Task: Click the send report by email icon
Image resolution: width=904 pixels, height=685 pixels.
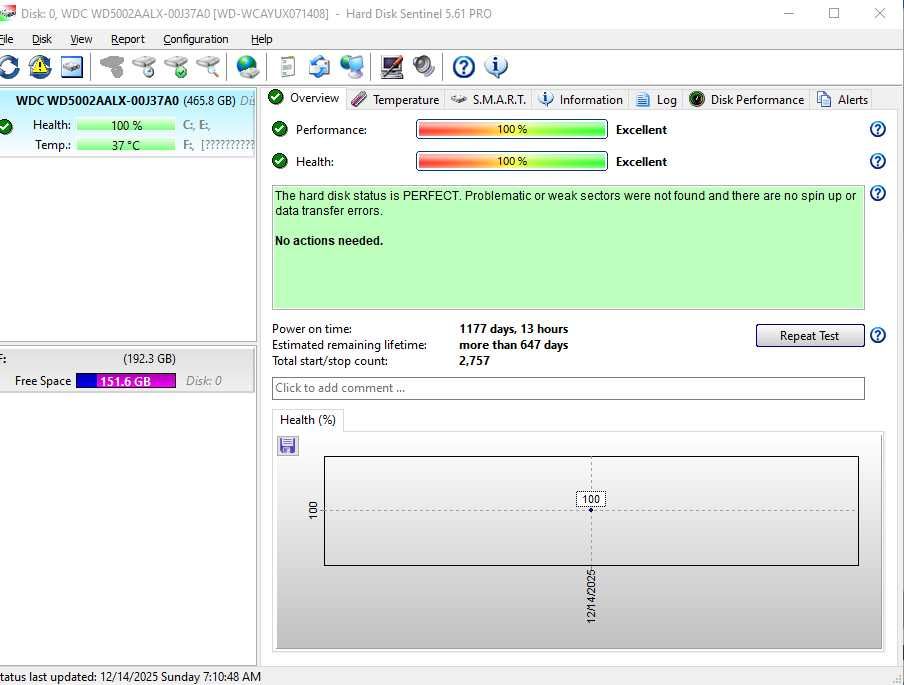Action: 319,67
